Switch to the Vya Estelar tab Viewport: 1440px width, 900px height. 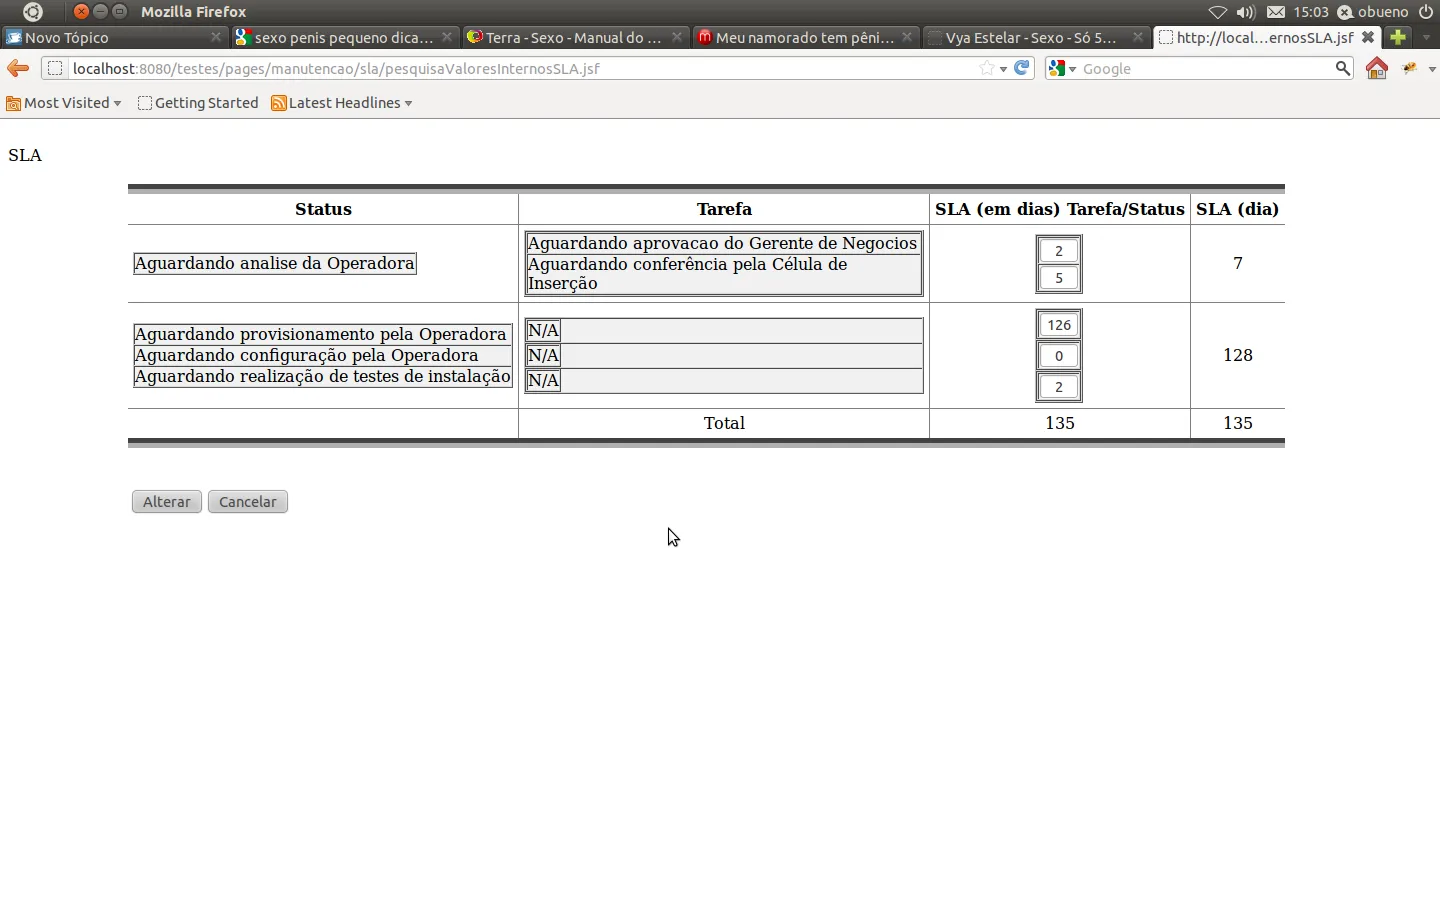[1035, 37]
